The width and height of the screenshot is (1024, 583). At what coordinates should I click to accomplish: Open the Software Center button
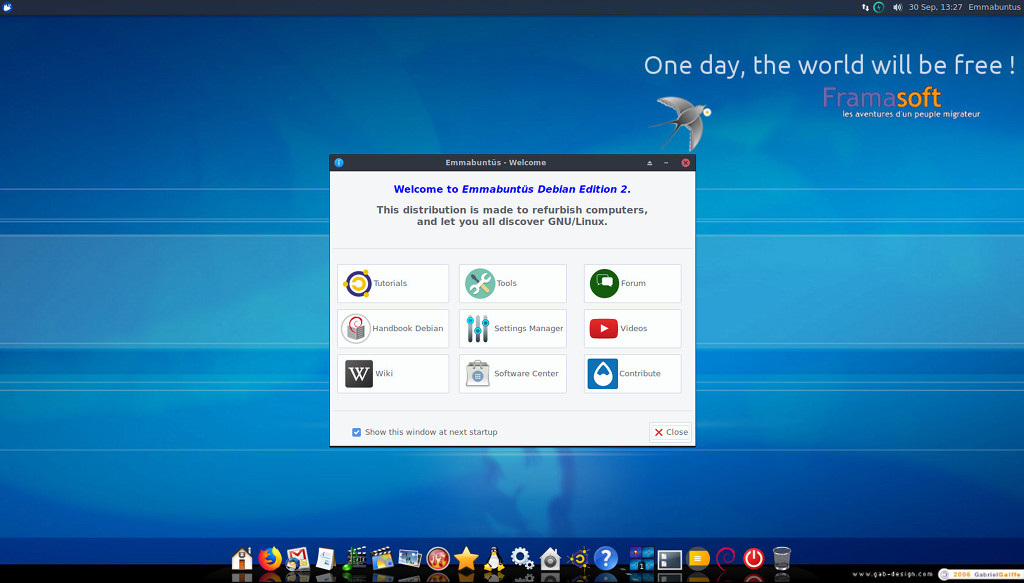click(x=513, y=373)
